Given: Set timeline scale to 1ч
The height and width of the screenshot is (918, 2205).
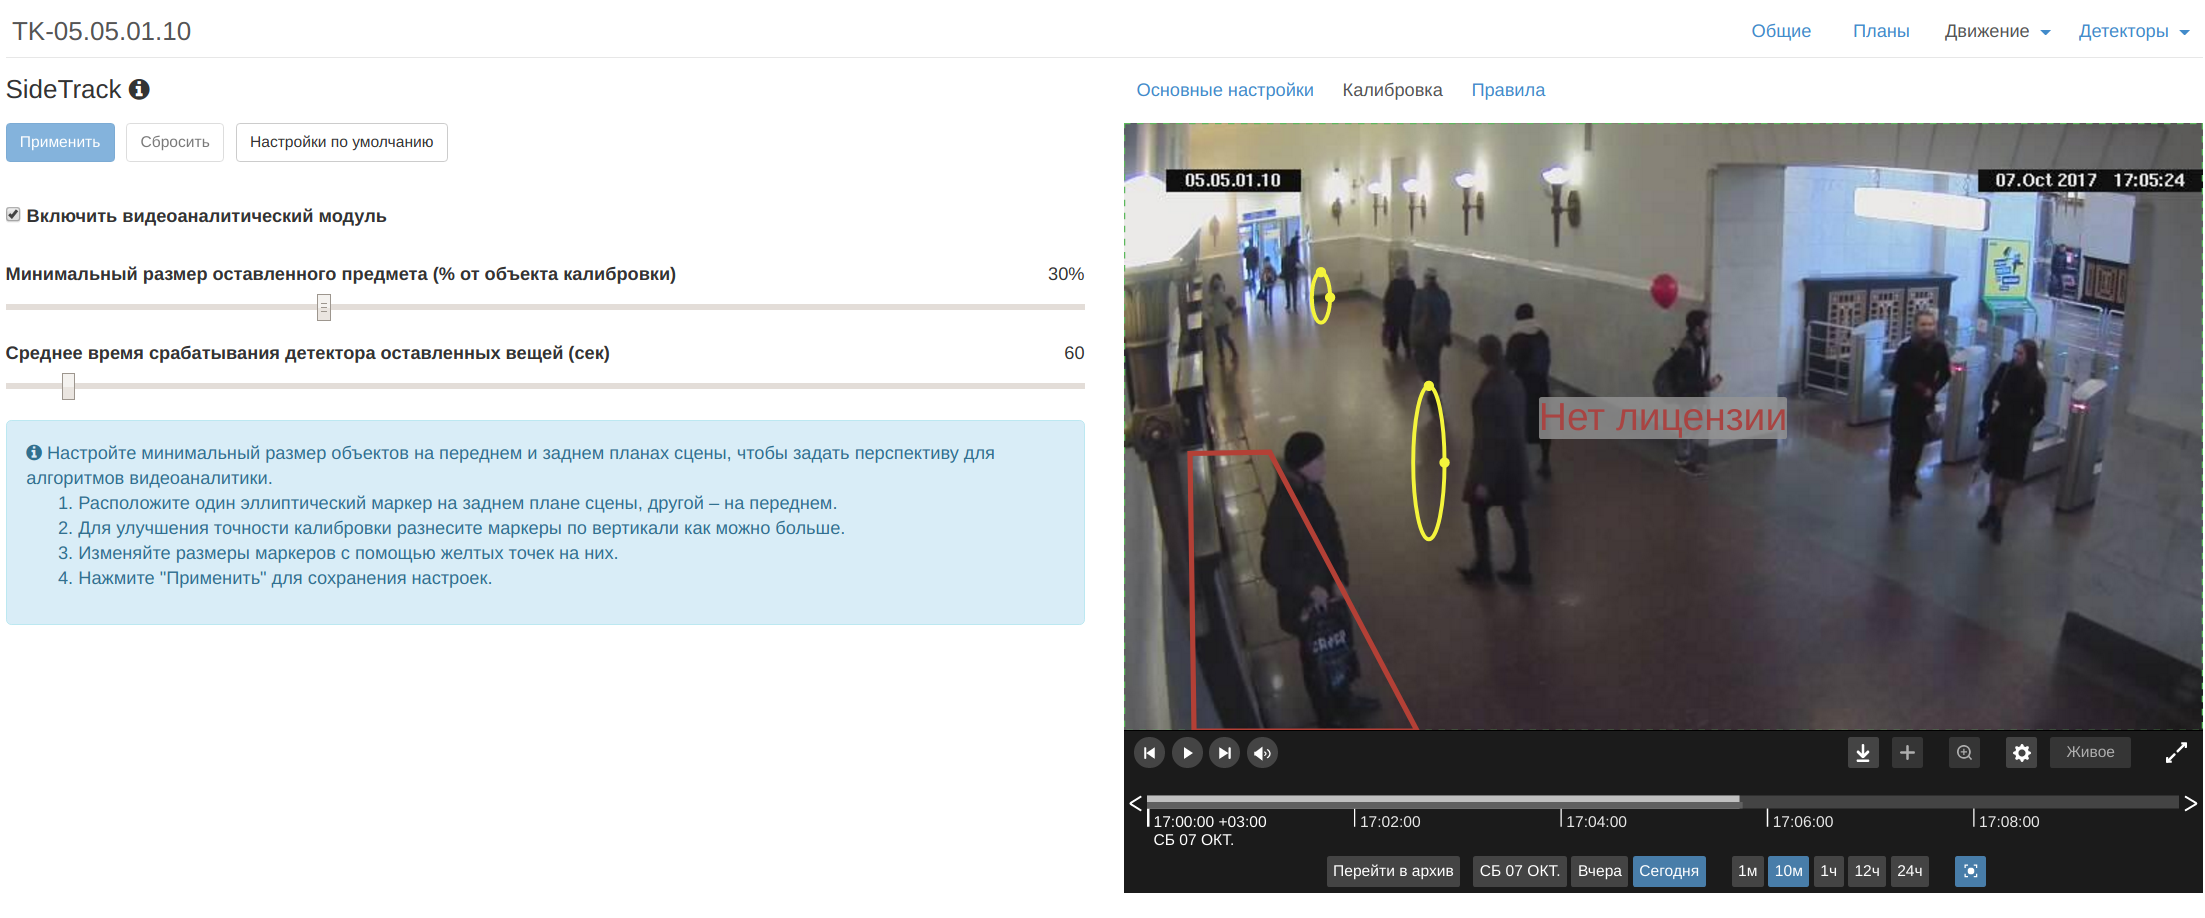Looking at the screenshot, I should (1828, 871).
